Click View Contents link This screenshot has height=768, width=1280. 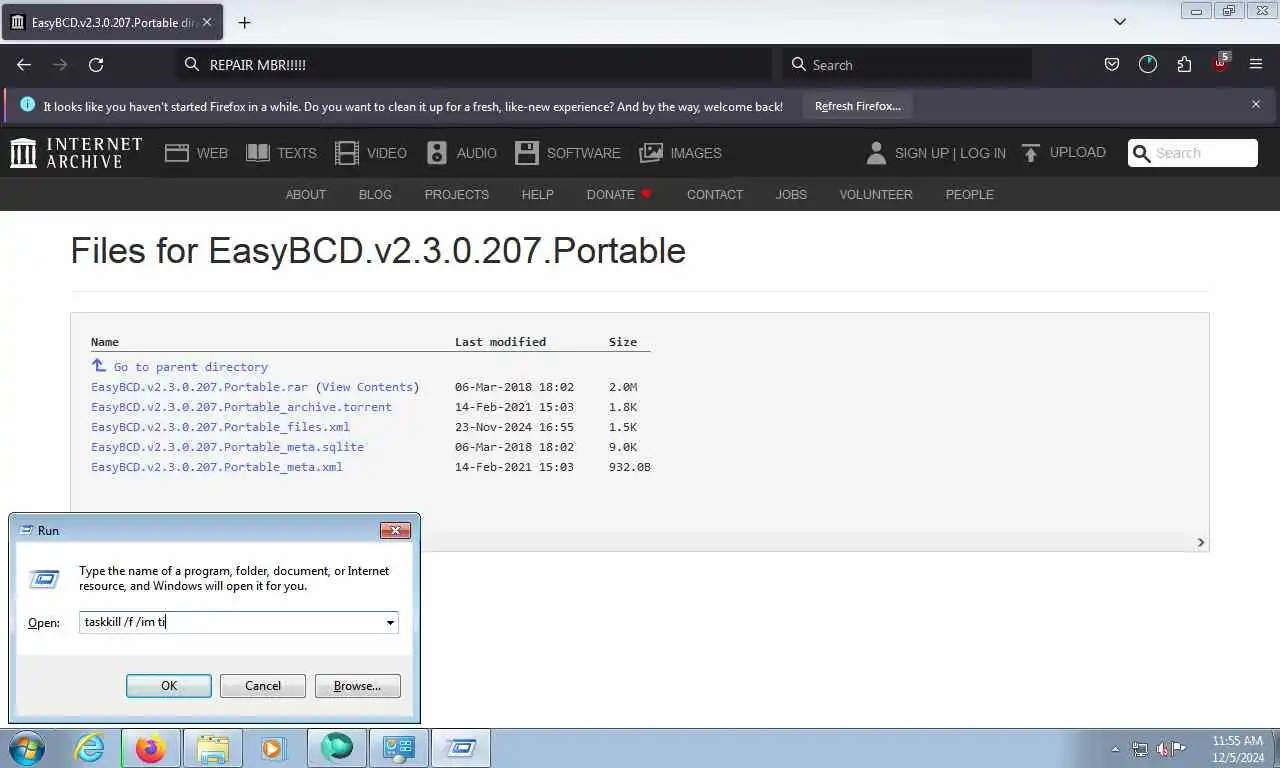click(x=367, y=387)
